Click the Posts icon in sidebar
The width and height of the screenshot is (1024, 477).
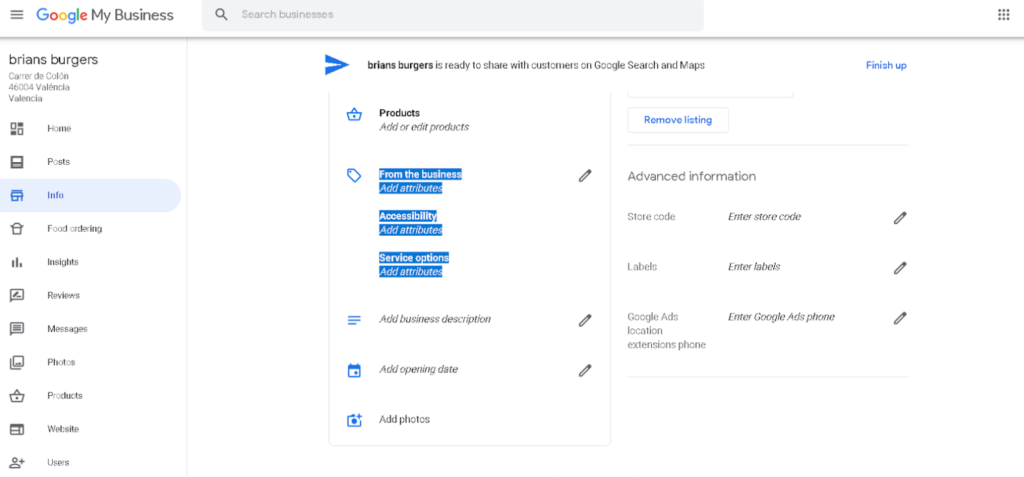(x=17, y=162)
